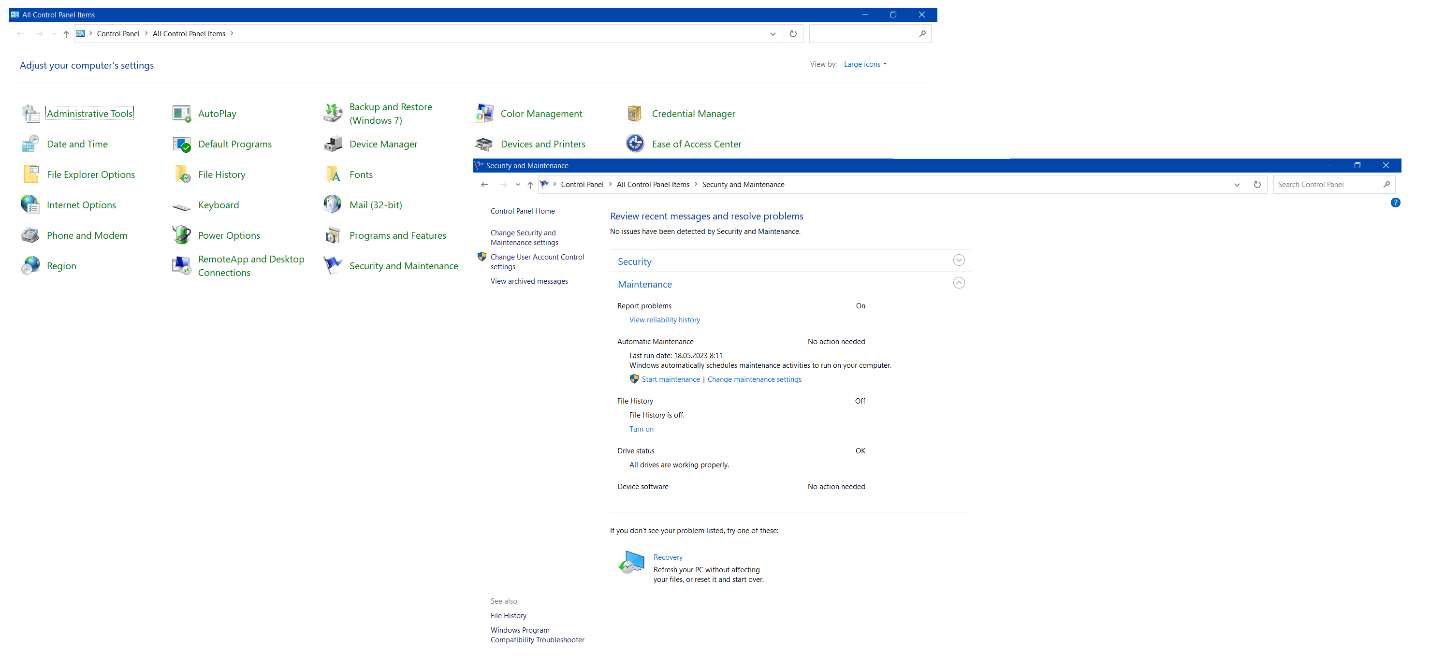Click Control Panel breadcrumb in All Control Panel Items window

coord(118,34)
